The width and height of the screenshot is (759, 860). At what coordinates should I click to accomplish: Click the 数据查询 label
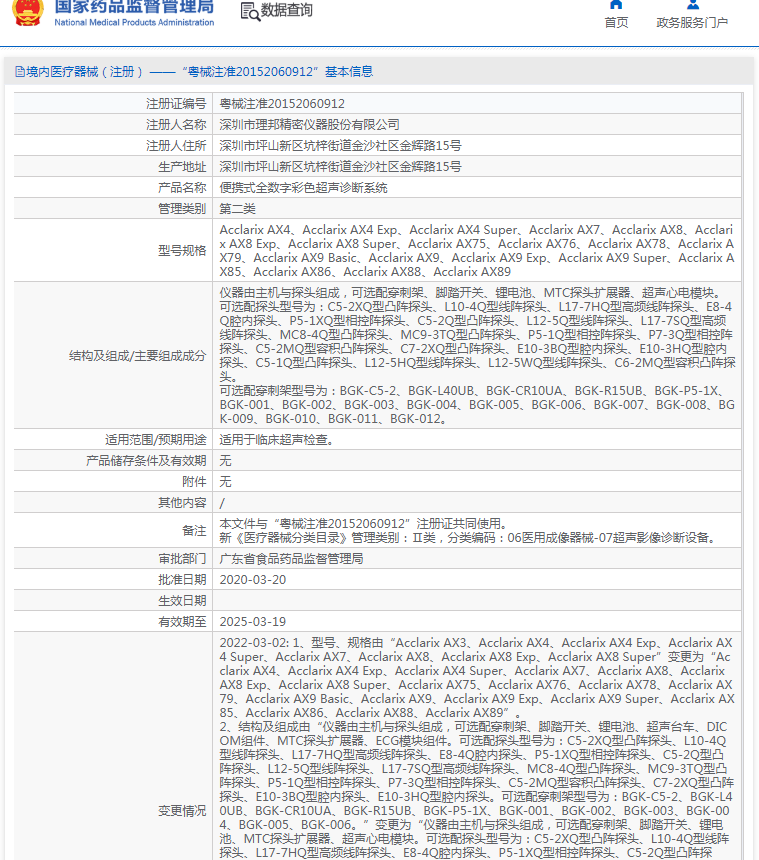tap(286, 10)
